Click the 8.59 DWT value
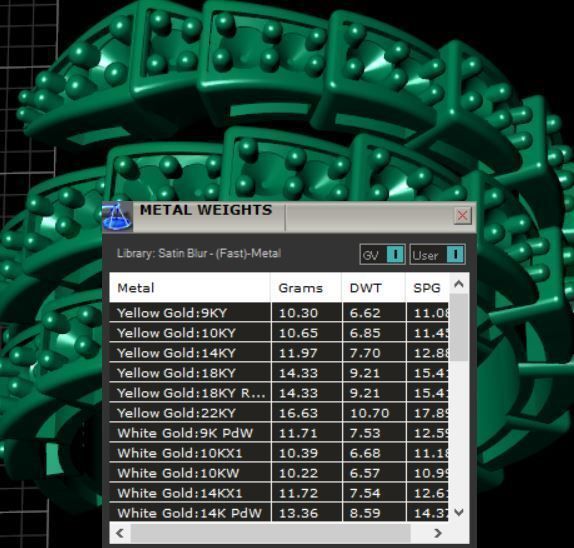The image size is (574, 548). [x=365, y=513]
